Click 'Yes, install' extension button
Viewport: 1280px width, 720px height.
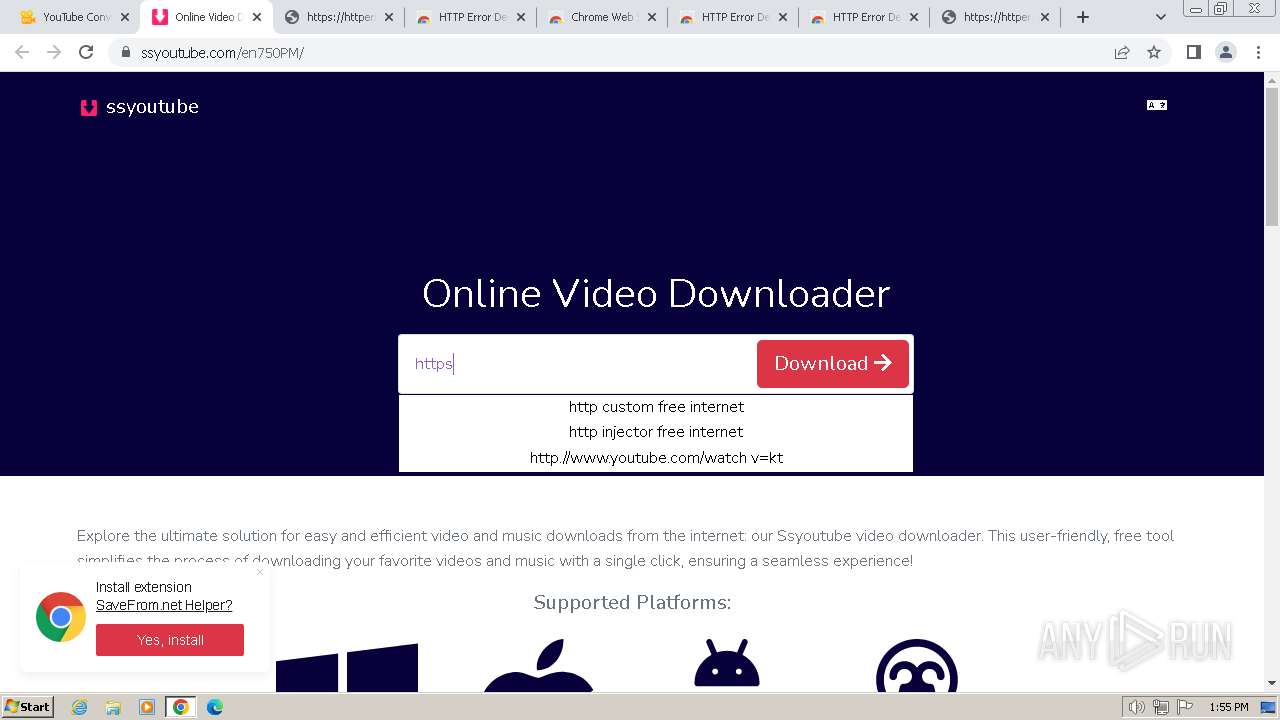170,640
